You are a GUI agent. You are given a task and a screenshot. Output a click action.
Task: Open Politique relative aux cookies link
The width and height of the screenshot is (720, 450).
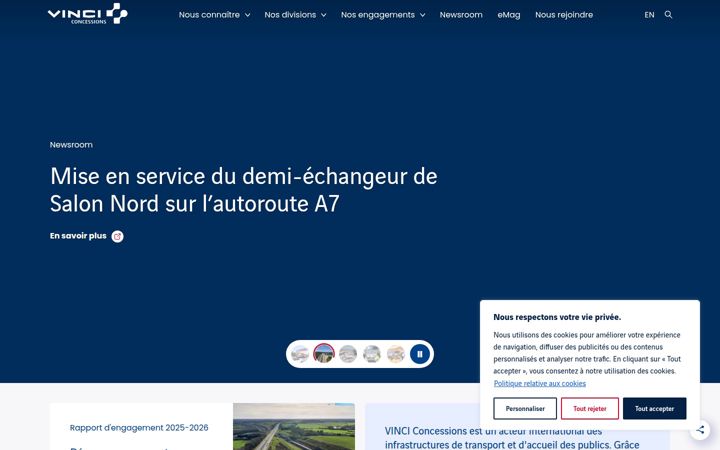(x=540, y=383)
